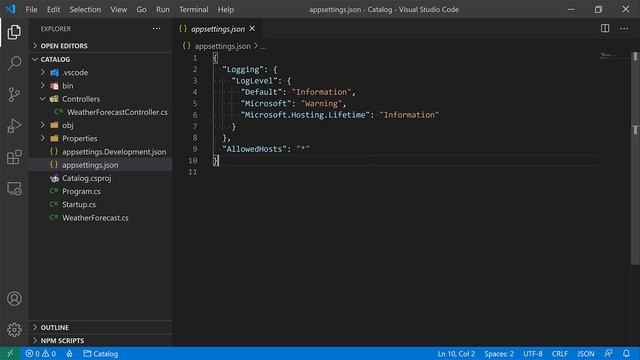
Task: Click the editor vertical scrollbar
Action: pyautogui.click(x=636, y=158)
